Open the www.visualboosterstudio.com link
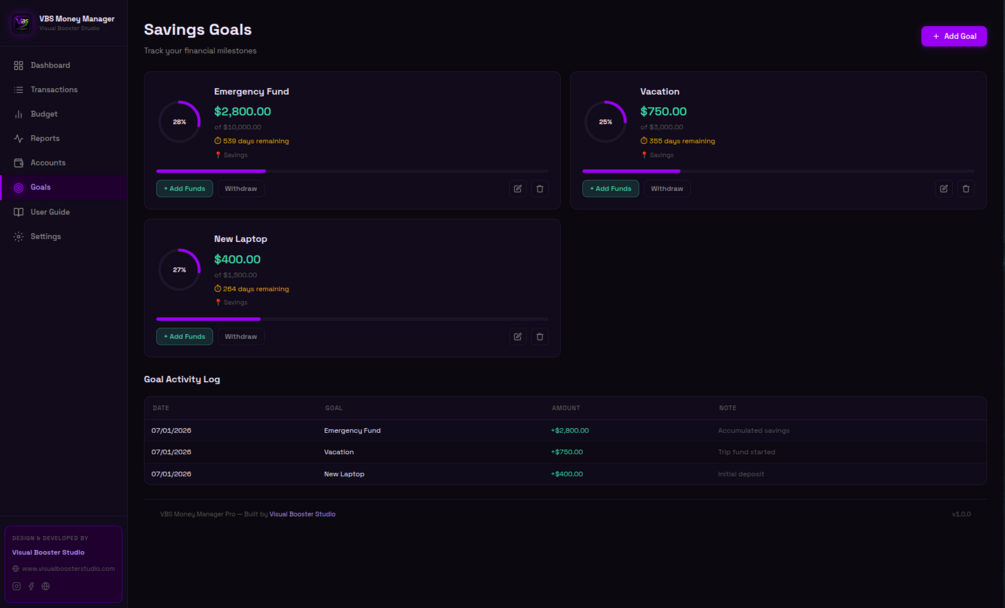1005x608 pixels. [69, 569]
